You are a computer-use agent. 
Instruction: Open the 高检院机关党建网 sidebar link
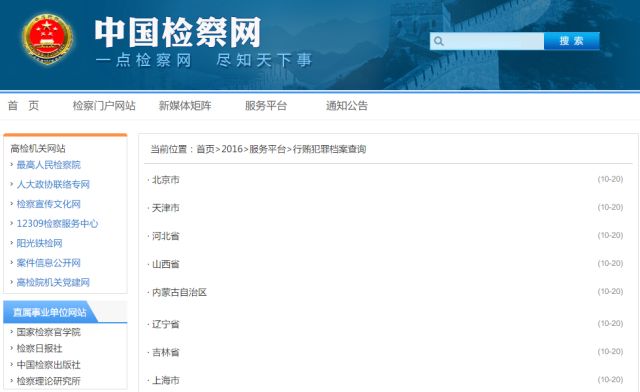[53, 283]
